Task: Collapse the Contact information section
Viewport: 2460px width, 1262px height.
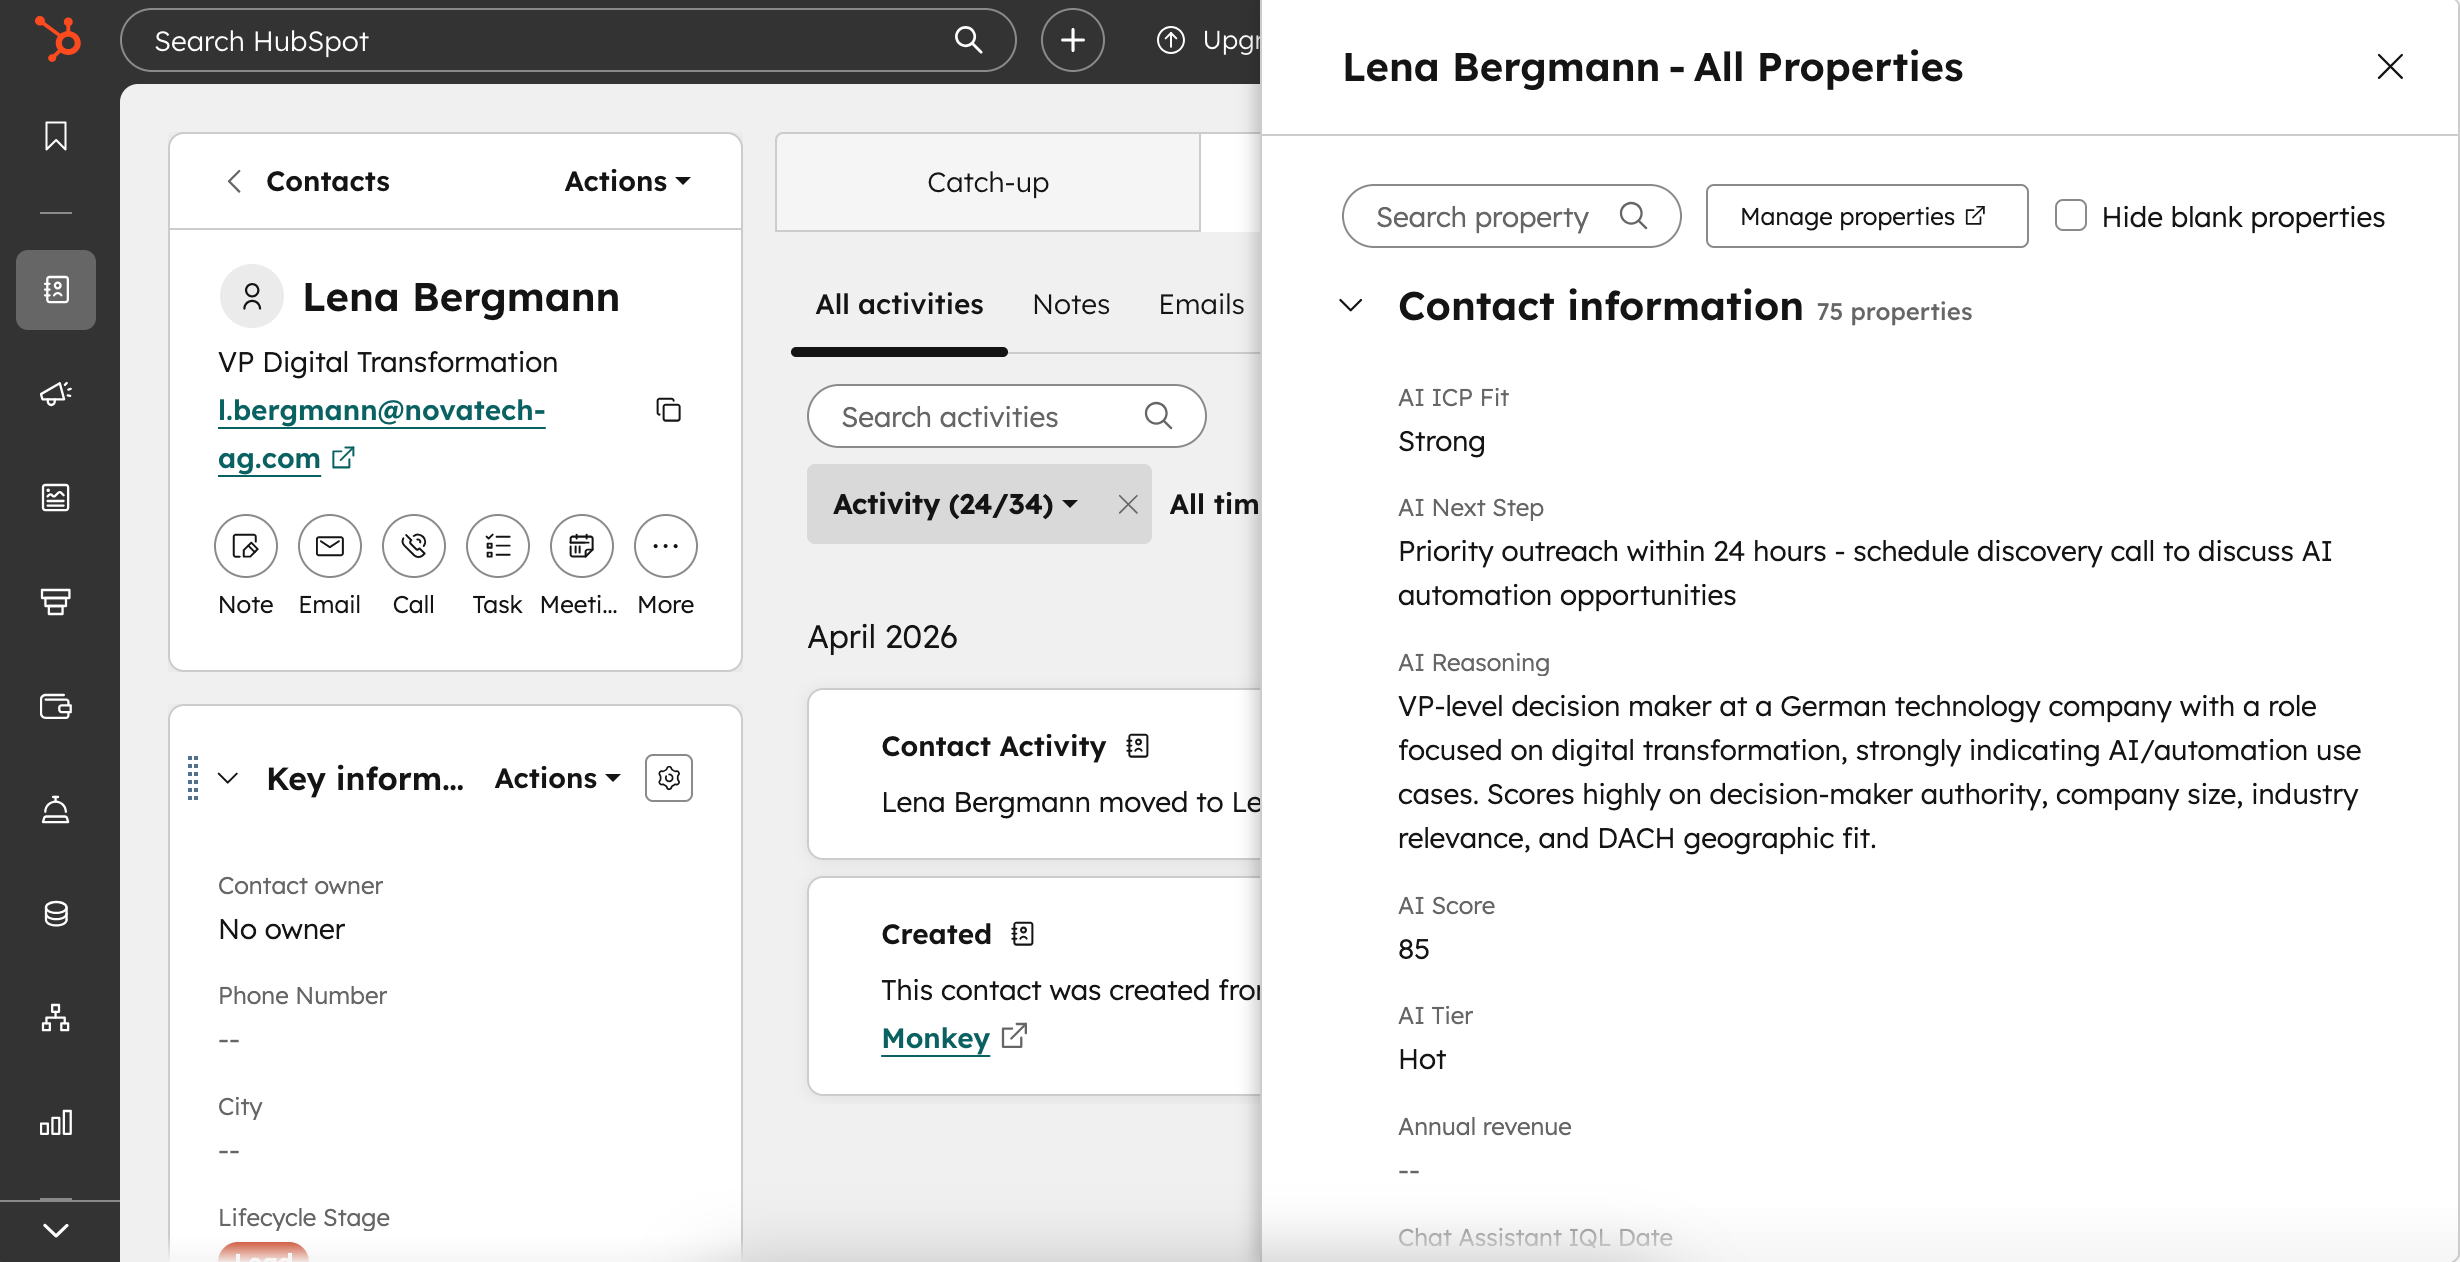Action: coord(1350,305)
